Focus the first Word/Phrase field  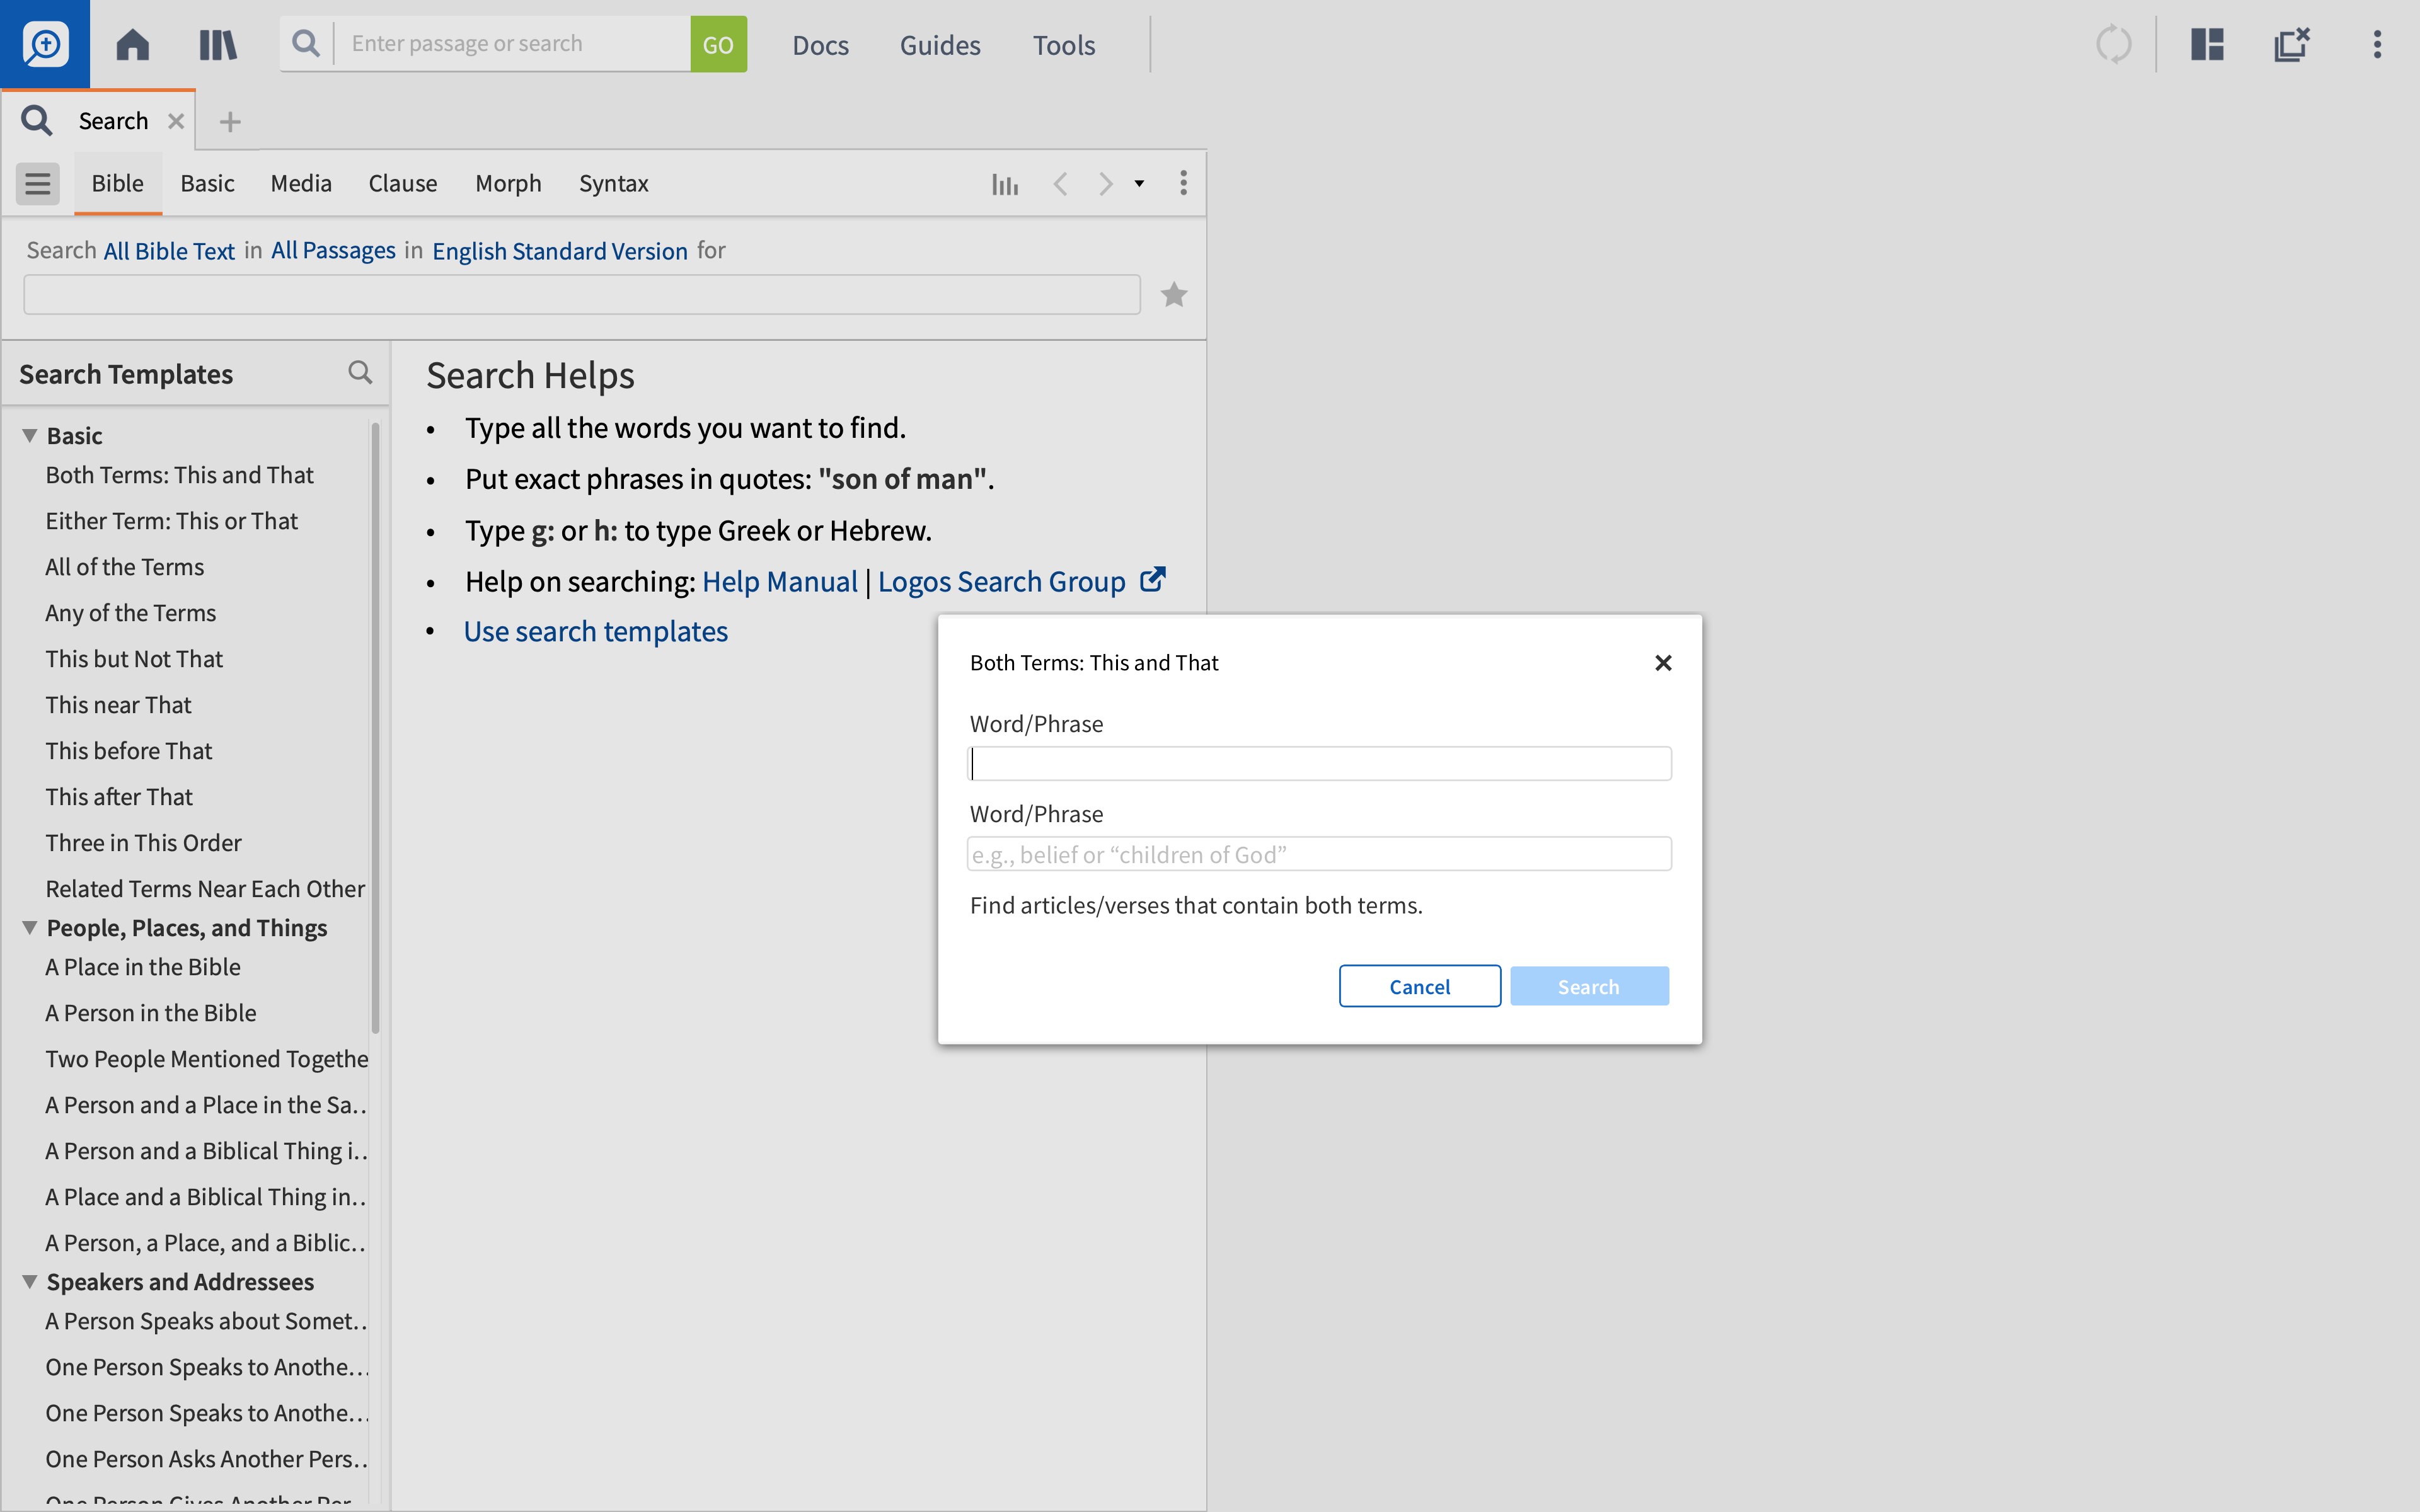coord(1319,764)
